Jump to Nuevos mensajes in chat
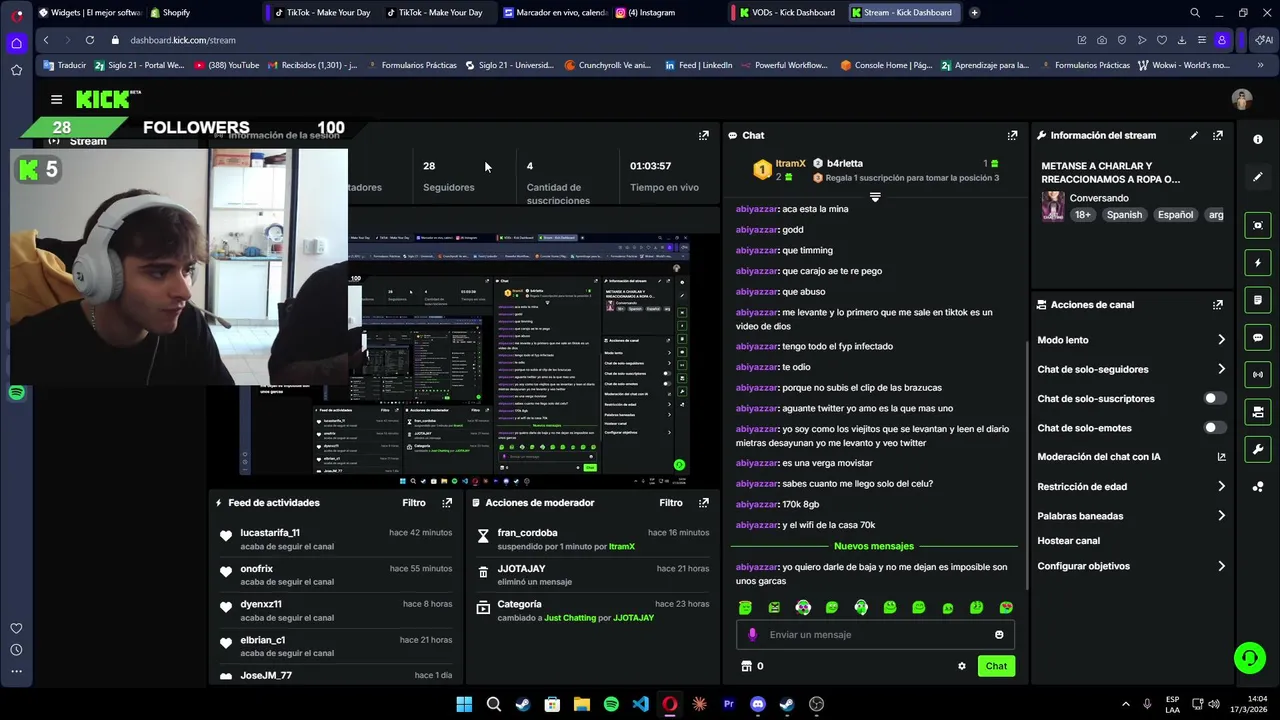This screenshot has height=720, width=1280. 874,546
